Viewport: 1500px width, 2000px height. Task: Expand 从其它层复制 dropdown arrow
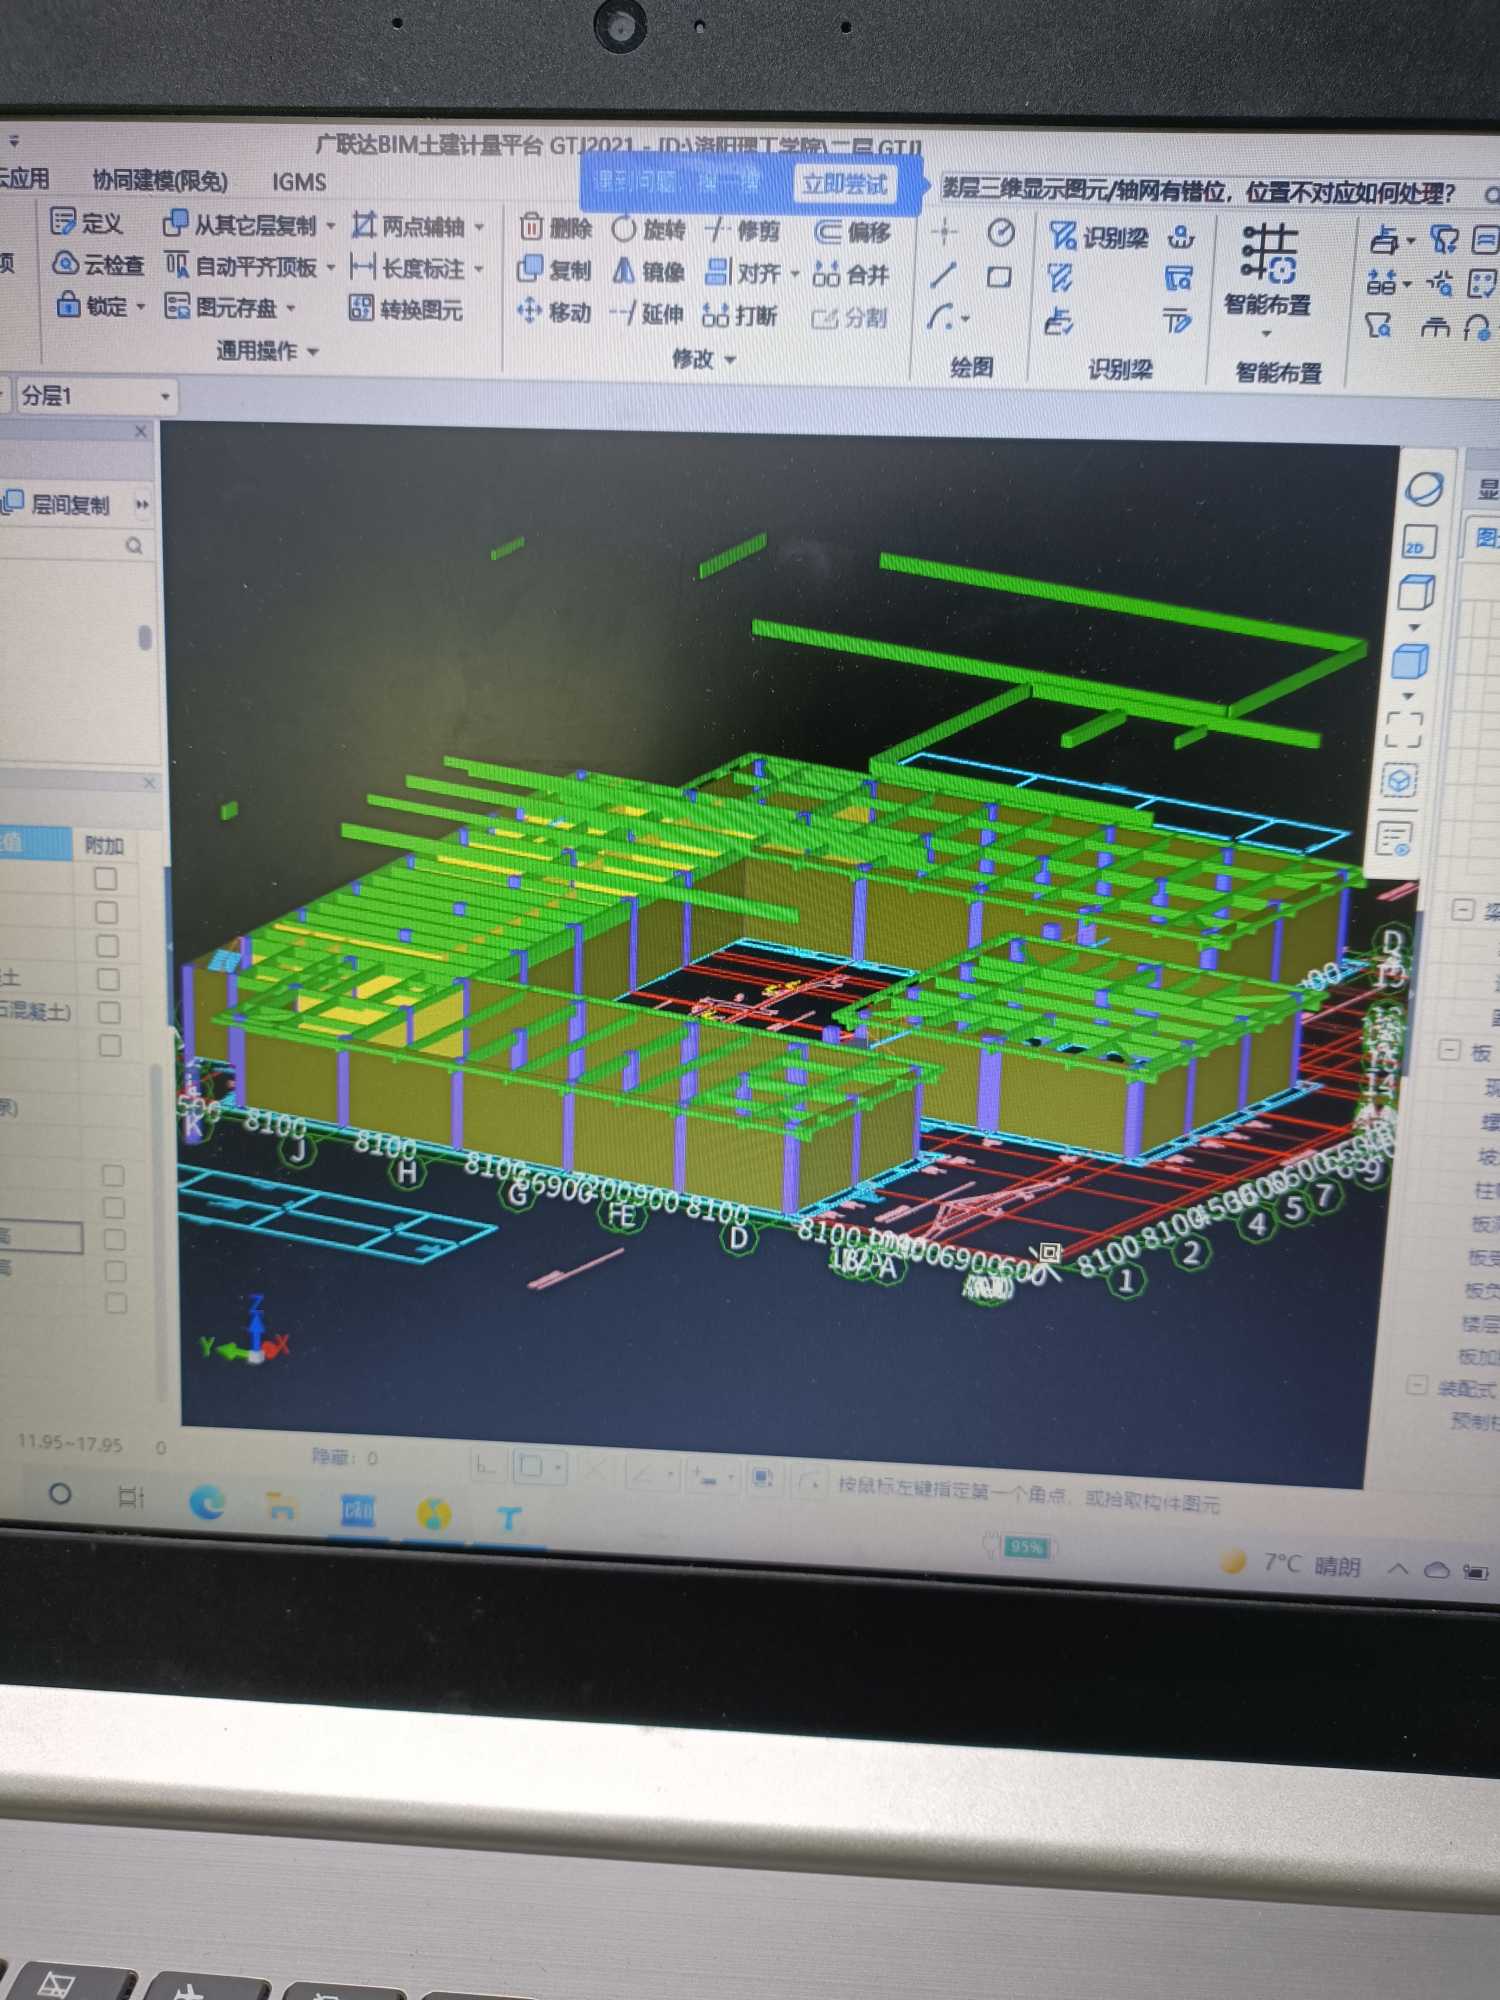[331, 226]
